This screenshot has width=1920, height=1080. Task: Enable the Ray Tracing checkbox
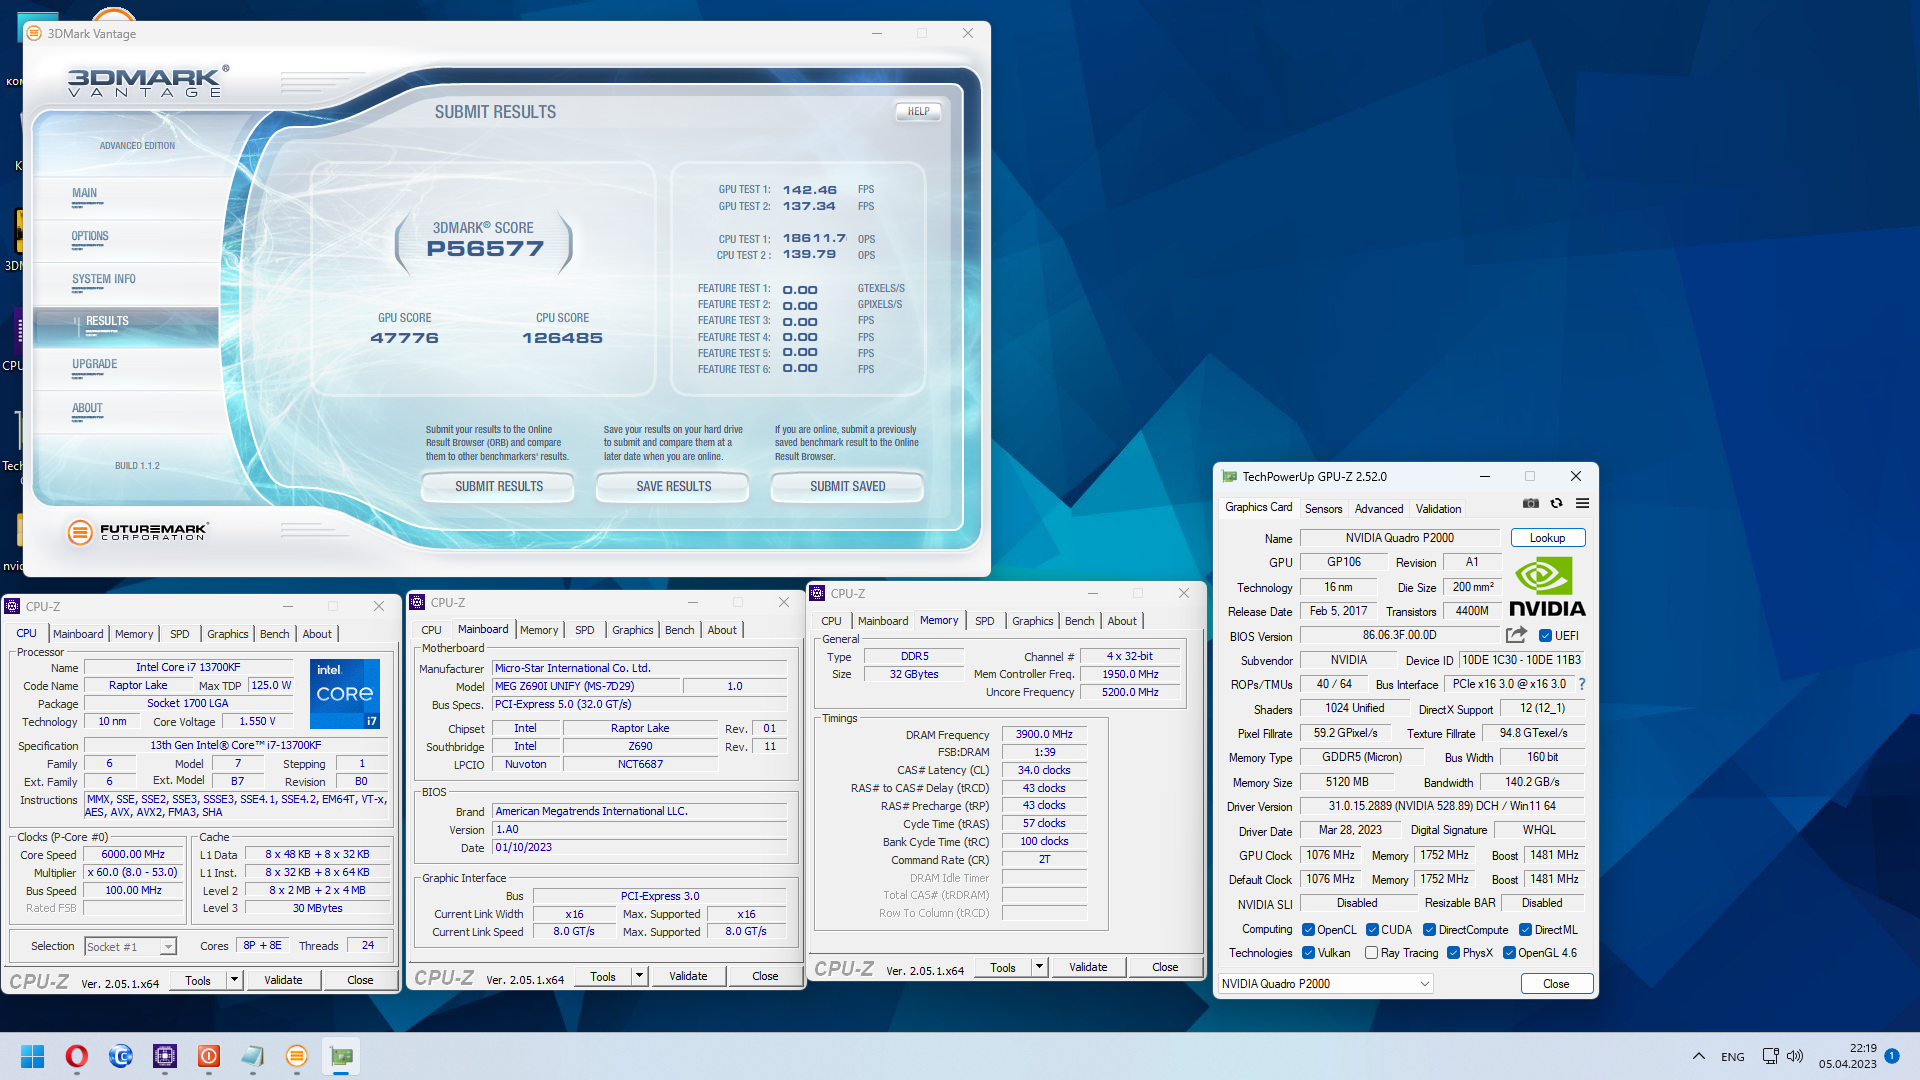click(x=1372, y=953)
